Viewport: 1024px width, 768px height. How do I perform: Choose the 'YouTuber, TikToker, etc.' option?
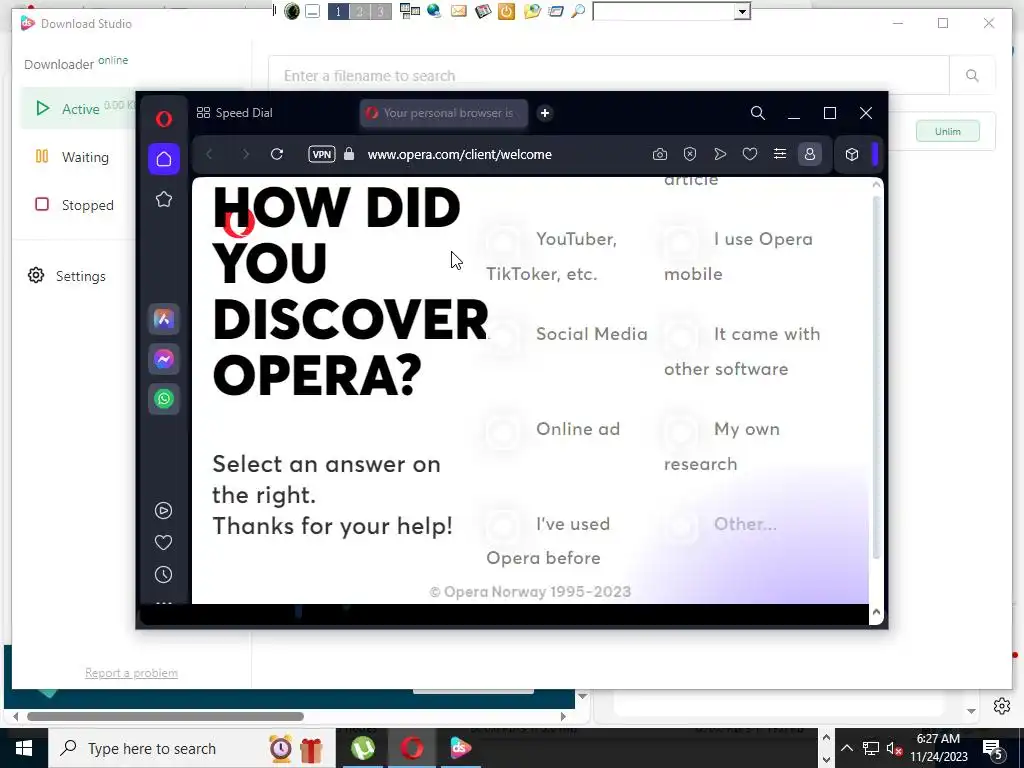point(551,257)
